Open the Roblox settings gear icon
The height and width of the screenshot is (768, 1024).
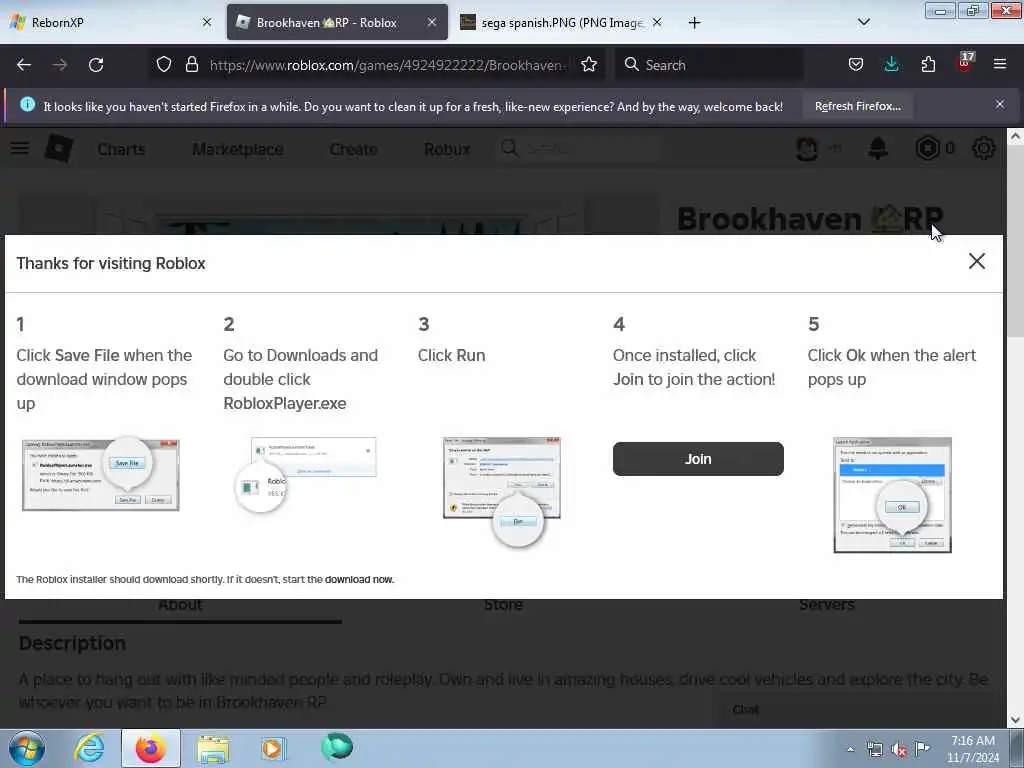[984, 148]
